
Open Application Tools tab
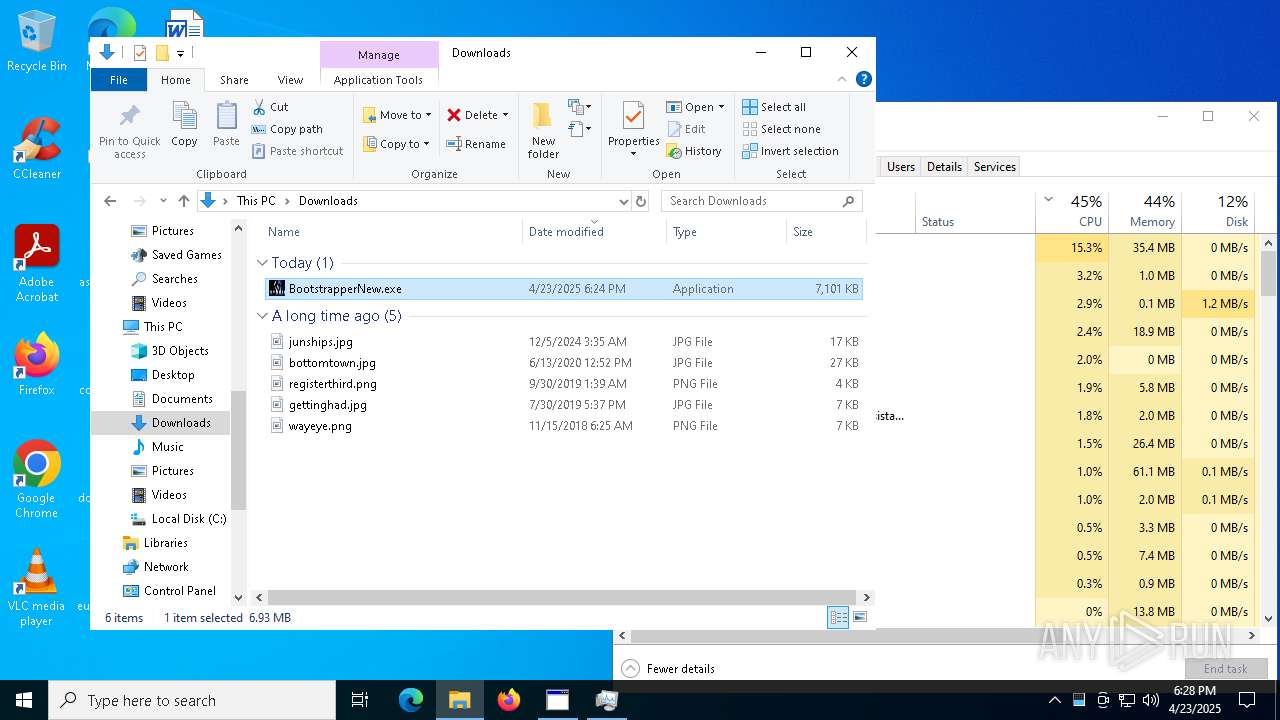tap(378, 80)
